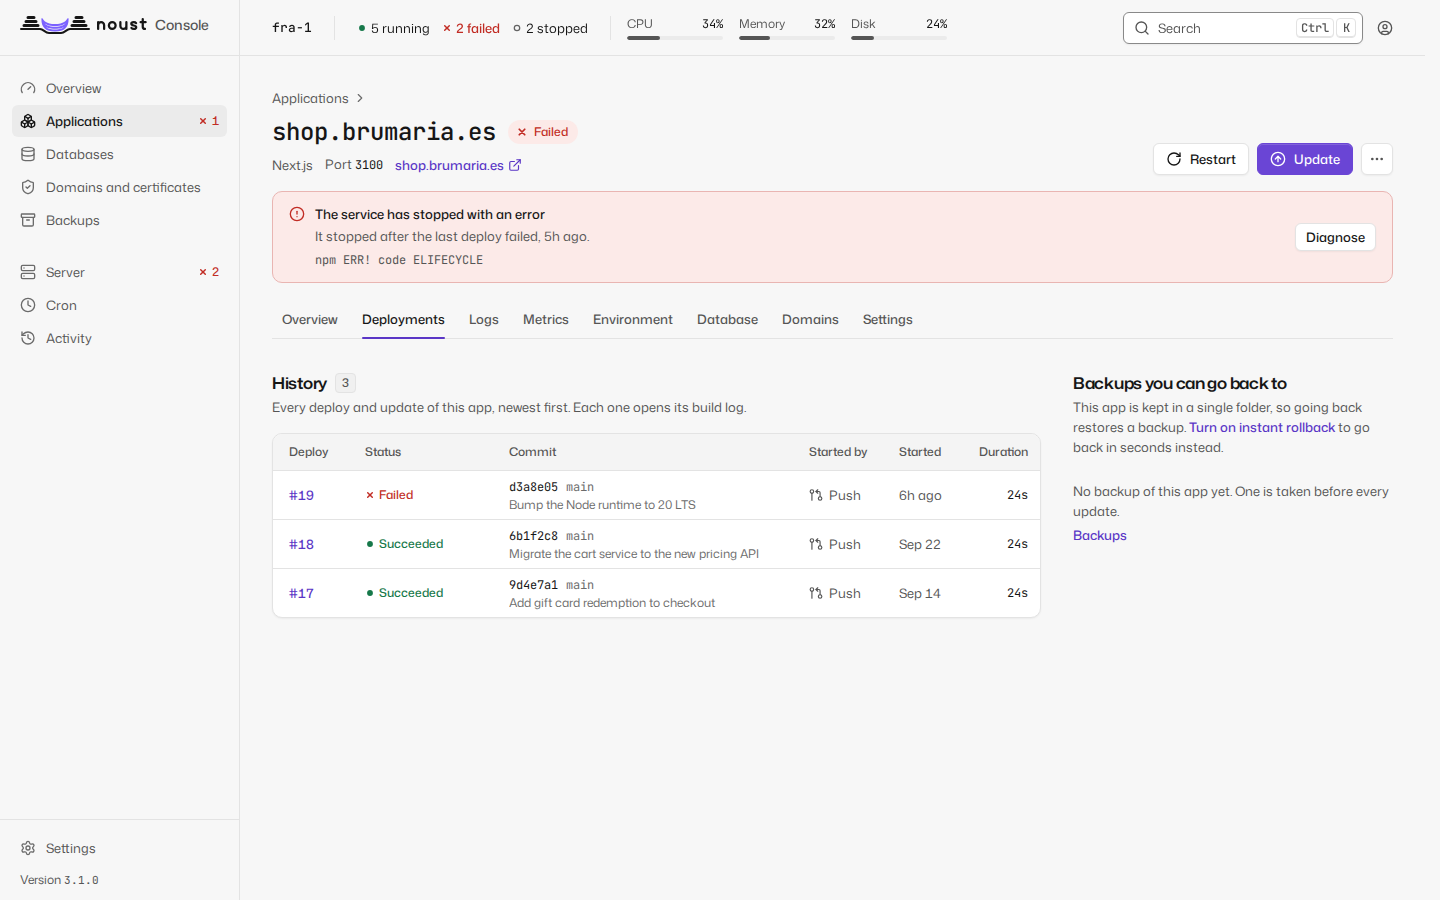This screenshot has width=1440, height=900.
Task: Click the Cron clock icon
Action: (28, 305)
